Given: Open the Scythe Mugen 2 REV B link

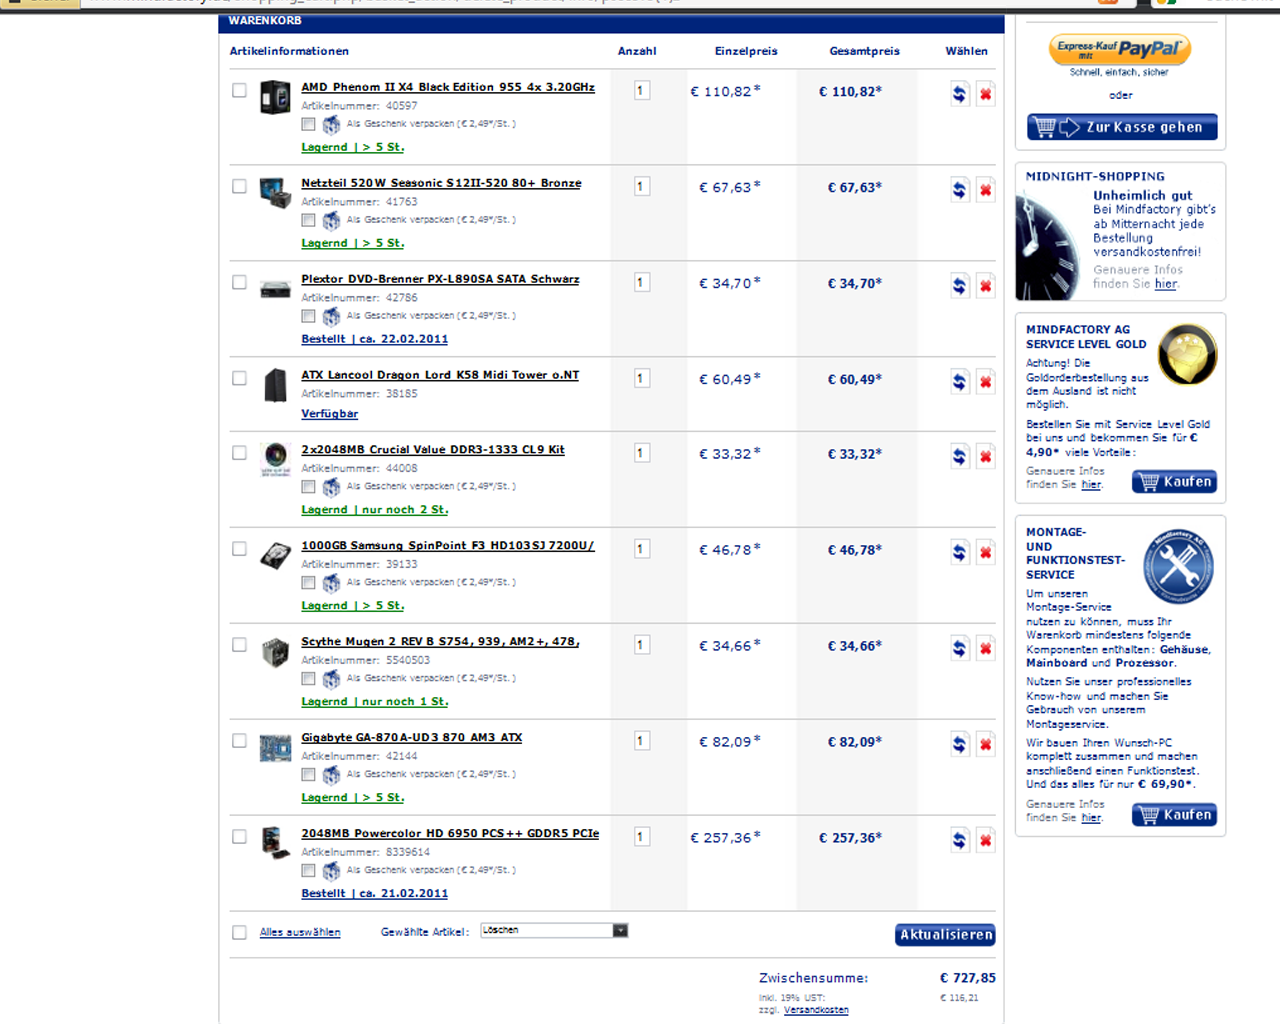Looking at the screenshot, I should pyautogui.click(x=440, y=642).
